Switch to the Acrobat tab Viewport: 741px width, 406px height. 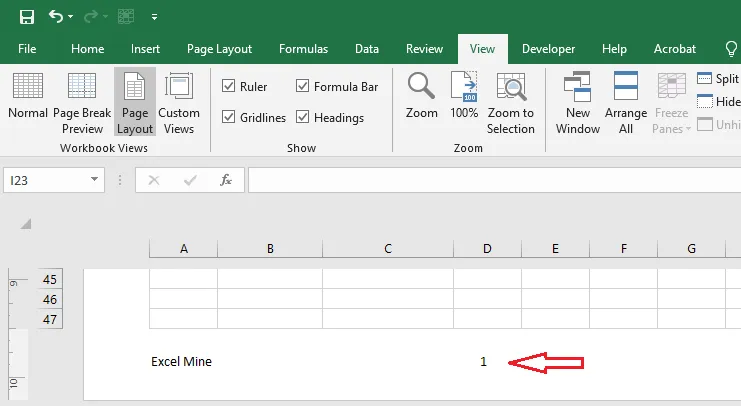675,49
